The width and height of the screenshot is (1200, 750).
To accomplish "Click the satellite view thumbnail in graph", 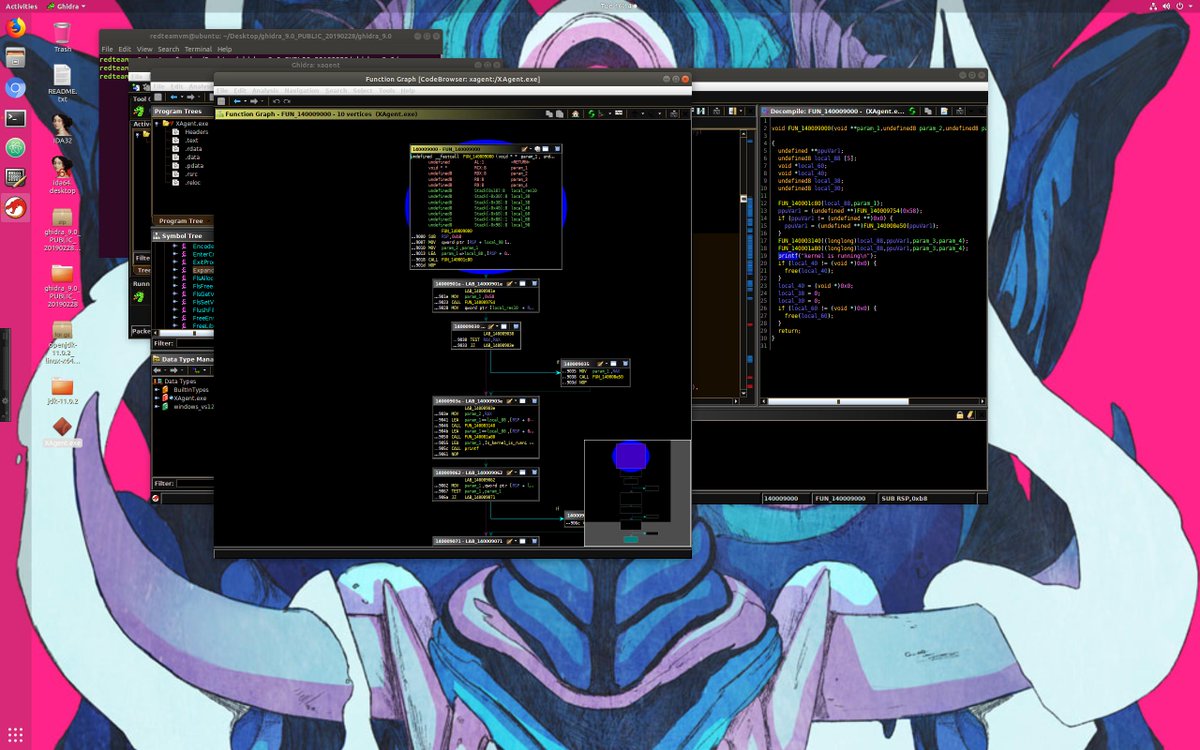I will (x=637, y=494).
